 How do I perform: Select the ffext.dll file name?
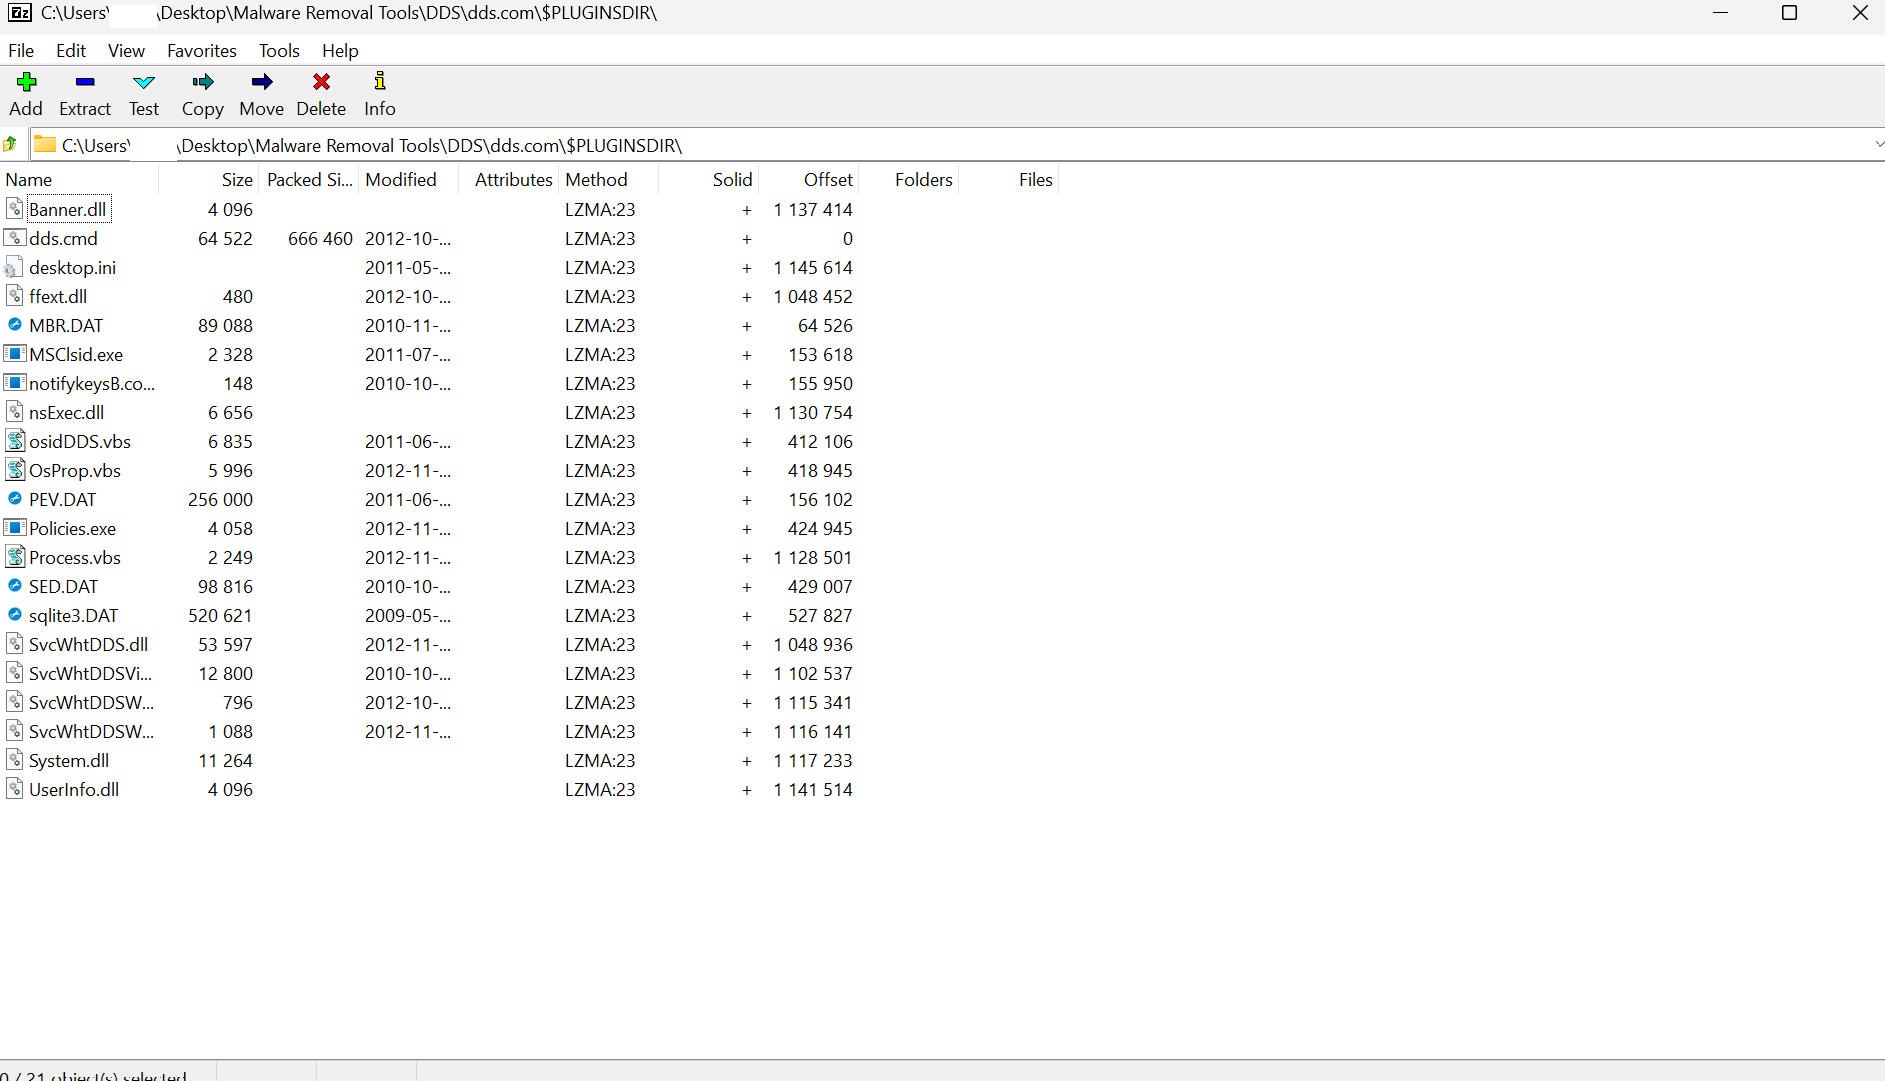click(x=58, y=296)
